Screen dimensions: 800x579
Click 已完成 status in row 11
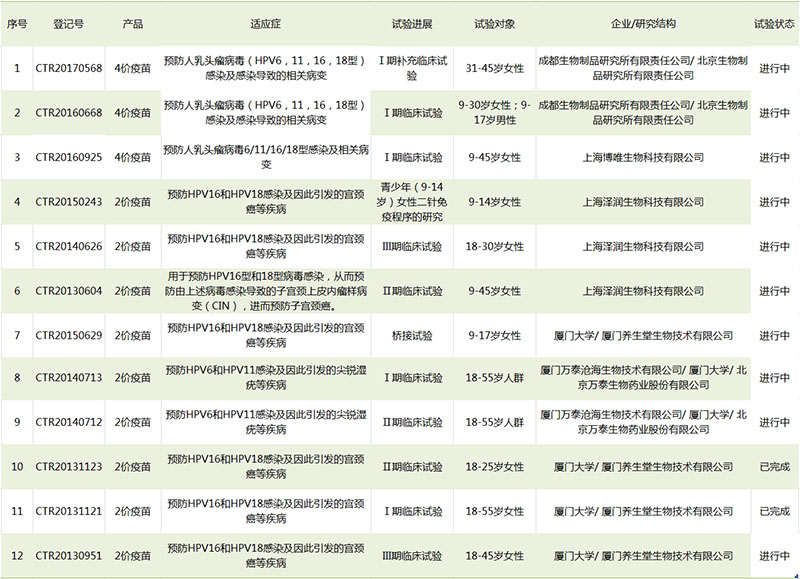tap(774, 511)
